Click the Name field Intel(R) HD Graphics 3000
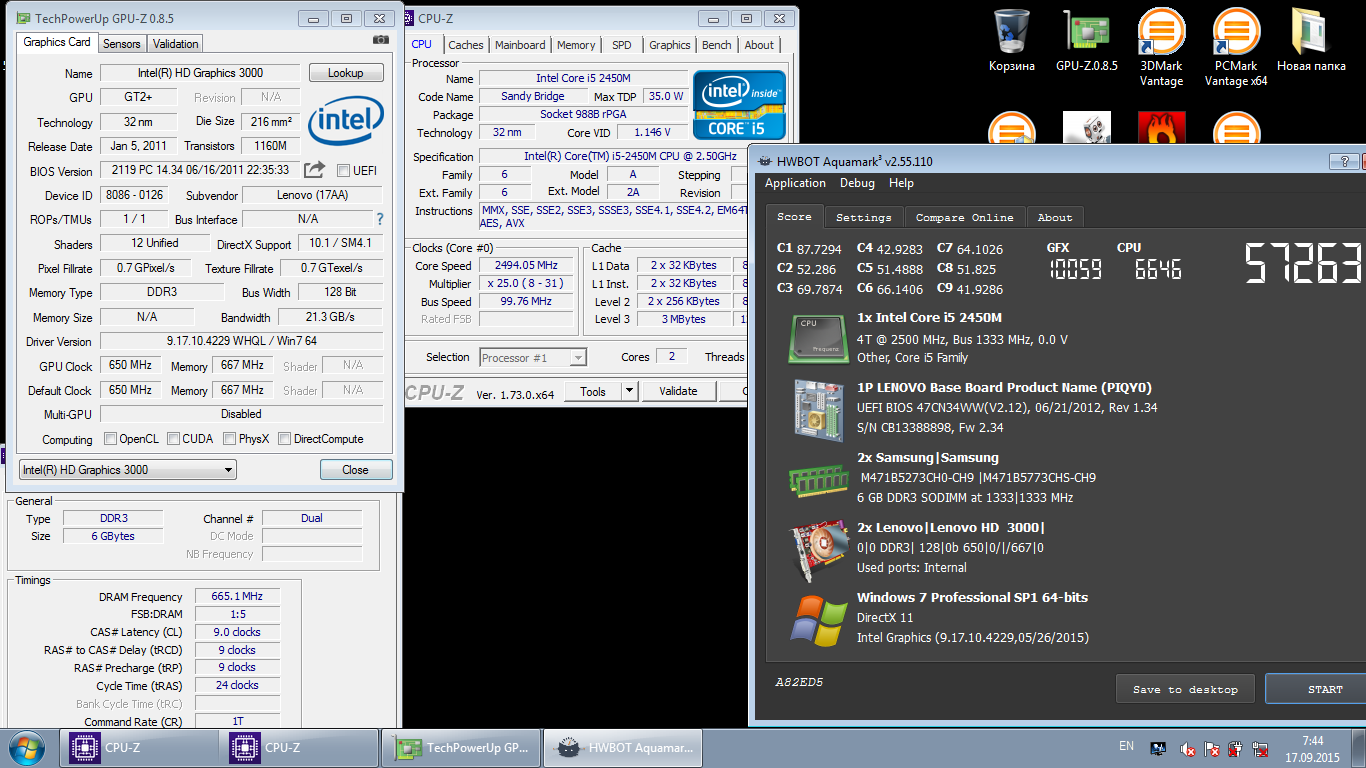The image size is (1366, 768). 200,73
